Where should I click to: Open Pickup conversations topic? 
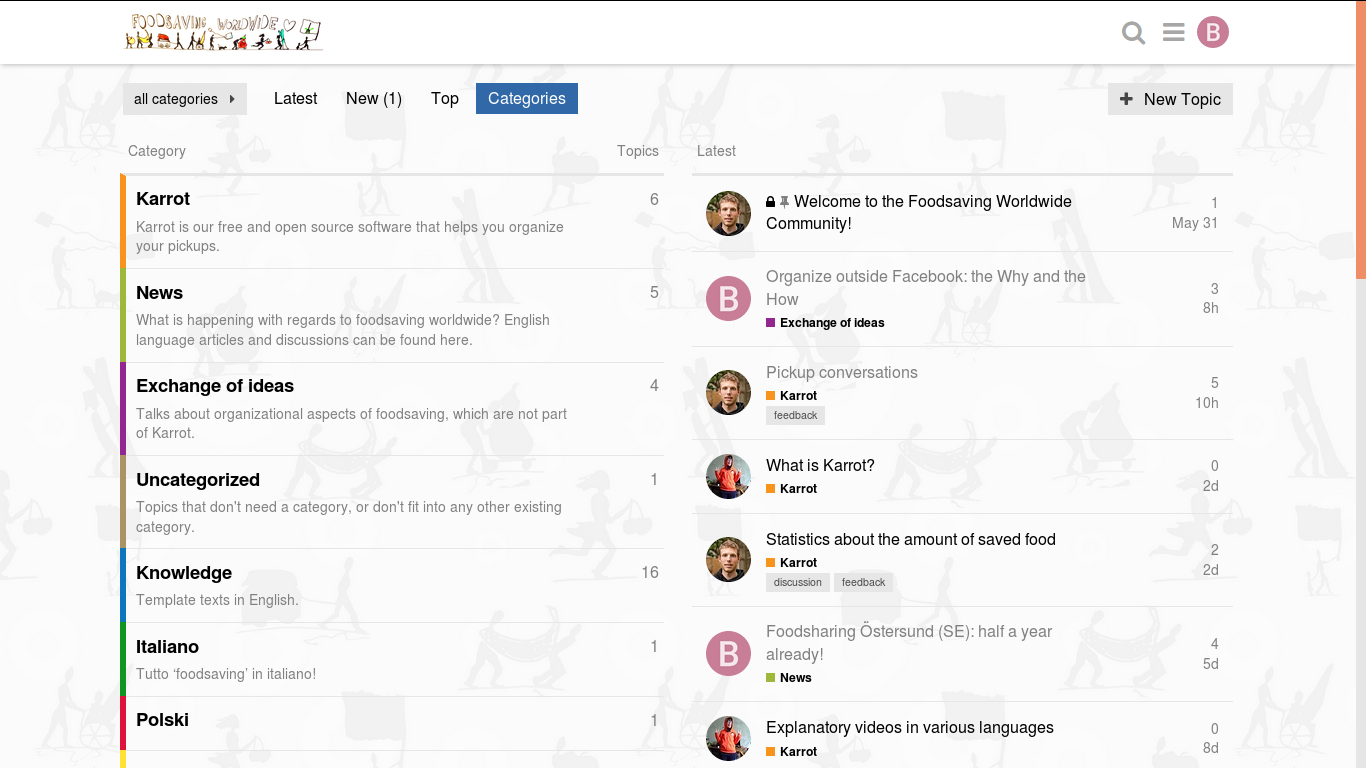tap(842, 372)
